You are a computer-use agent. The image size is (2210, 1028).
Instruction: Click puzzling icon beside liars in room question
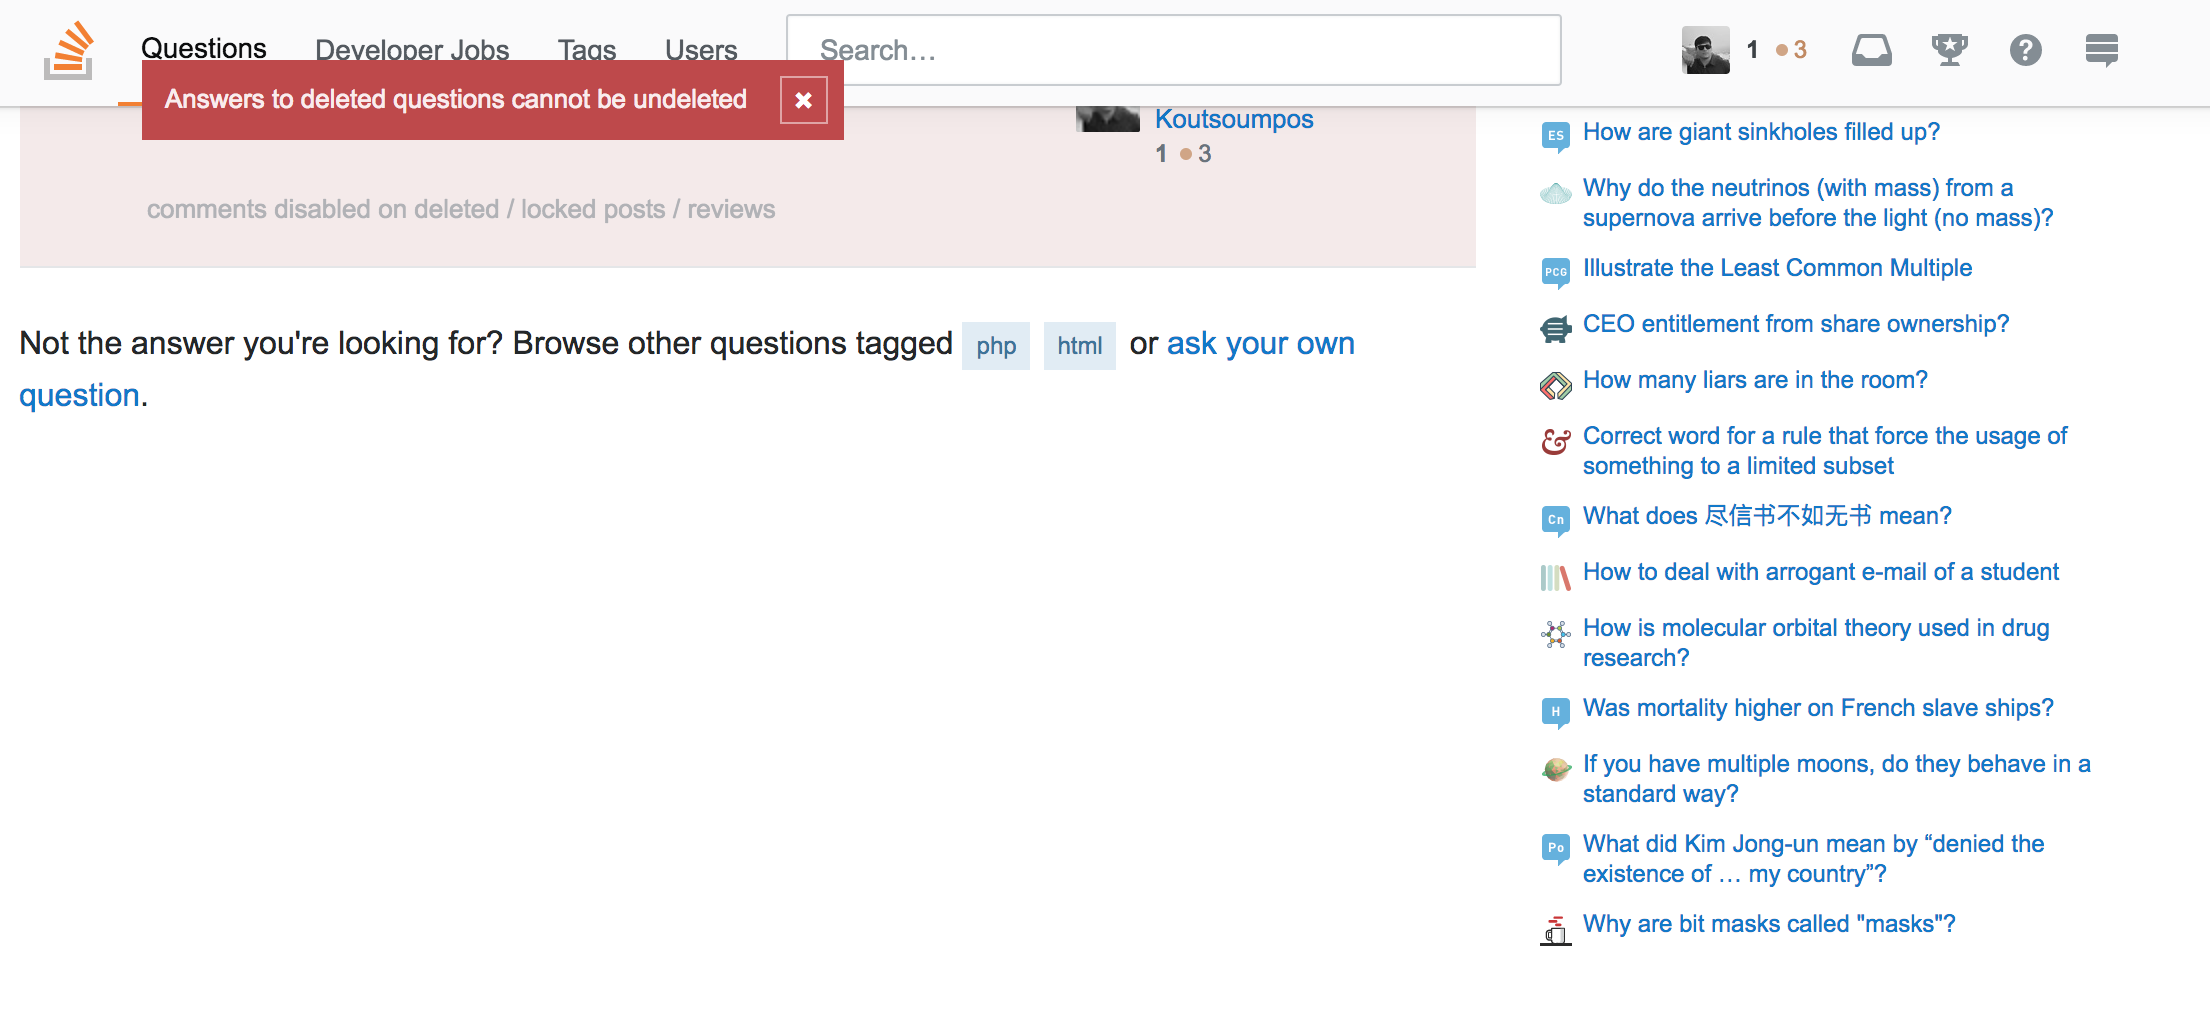pos(1556,385)
